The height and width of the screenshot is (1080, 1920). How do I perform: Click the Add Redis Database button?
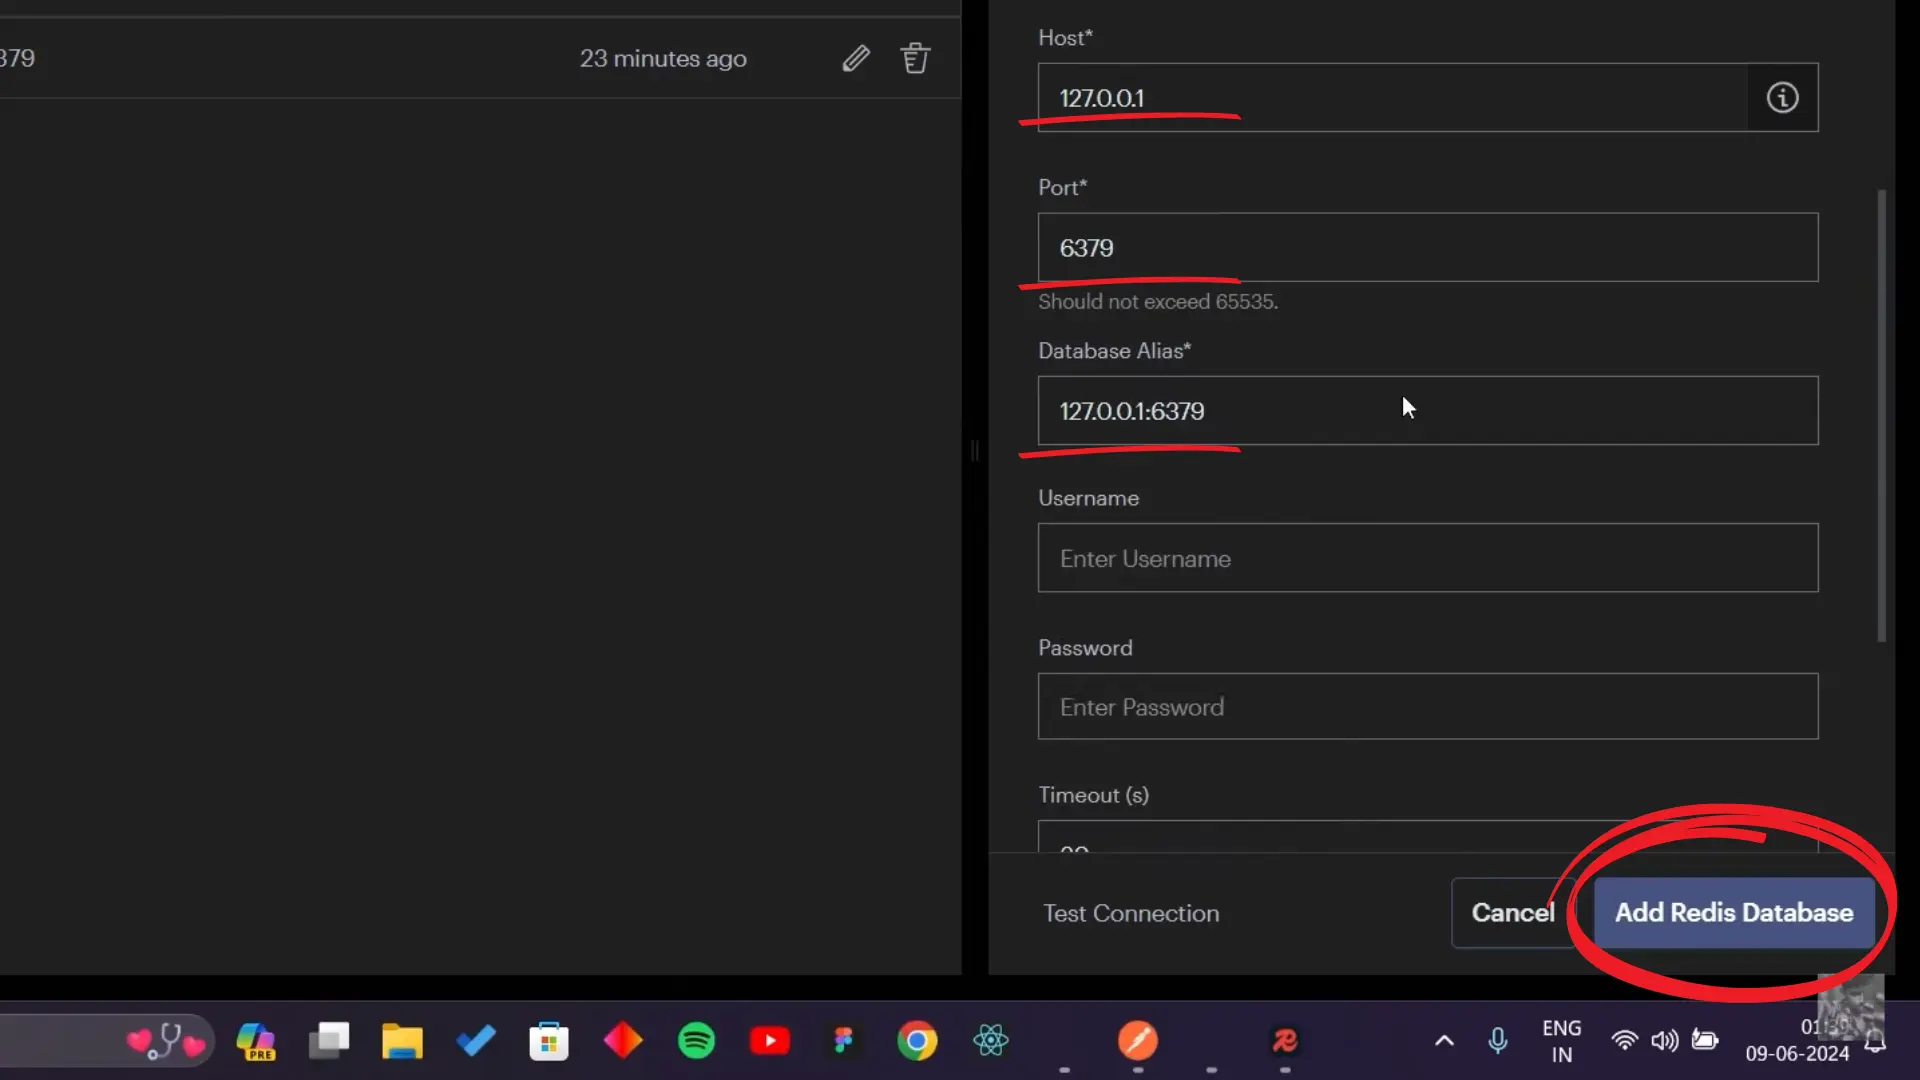[x=1734, y=913]
